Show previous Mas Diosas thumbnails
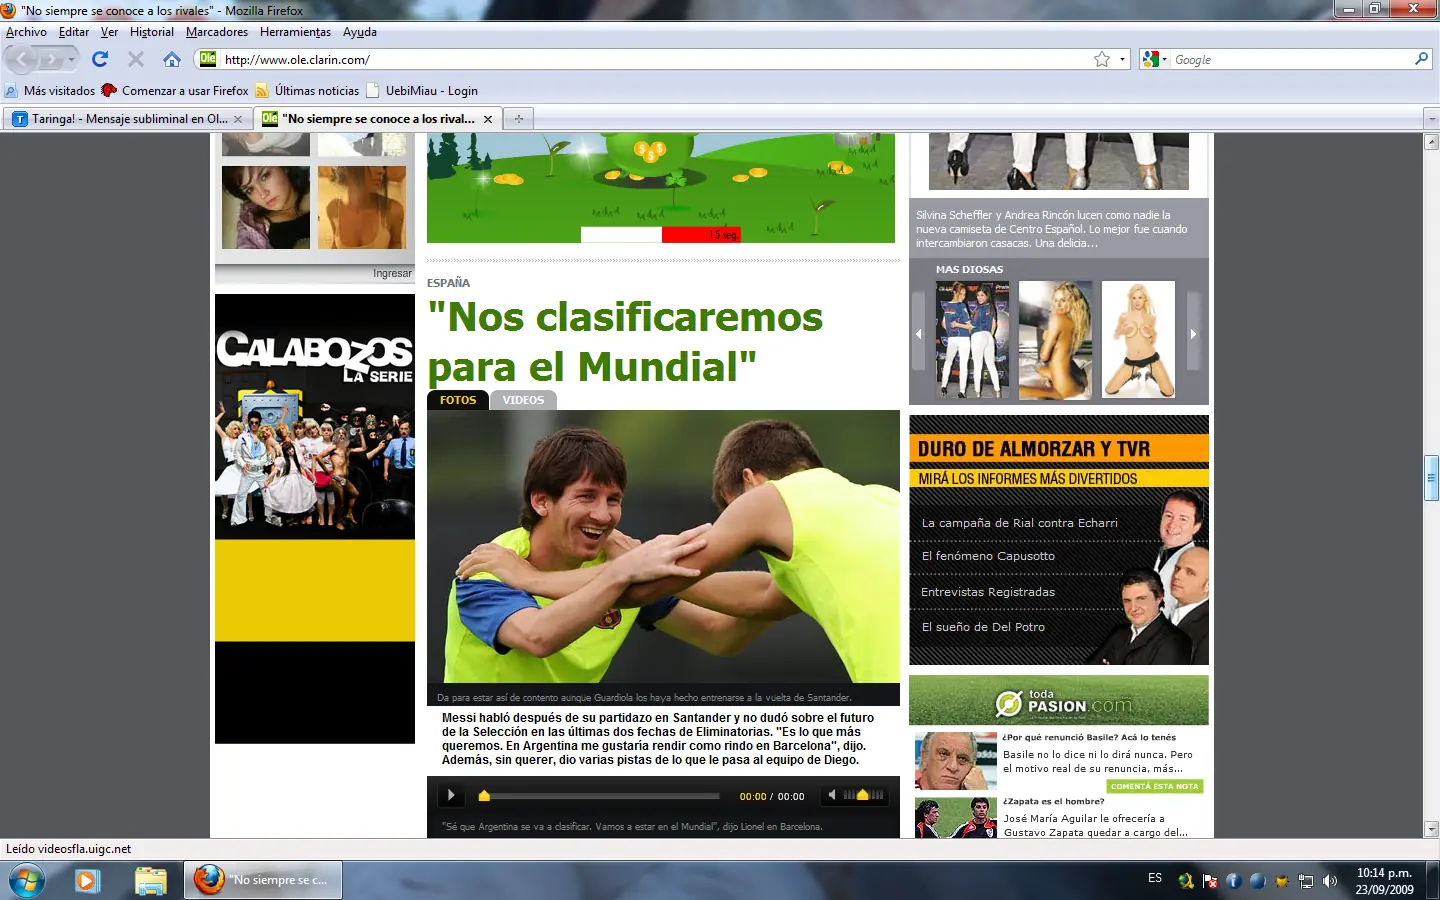1440x900 pixels. pos(919,334)
